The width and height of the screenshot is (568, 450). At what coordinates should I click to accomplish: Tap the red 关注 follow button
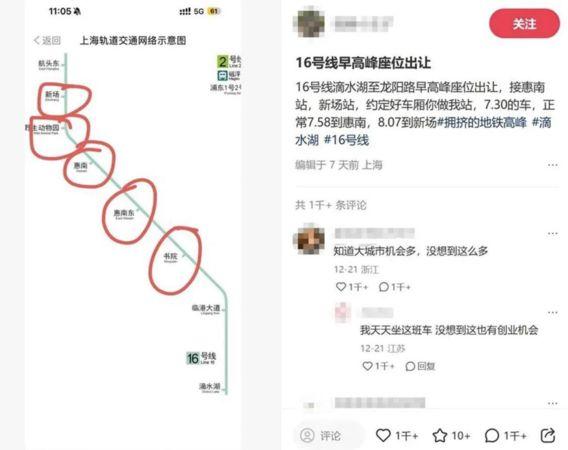pos(524,24)
